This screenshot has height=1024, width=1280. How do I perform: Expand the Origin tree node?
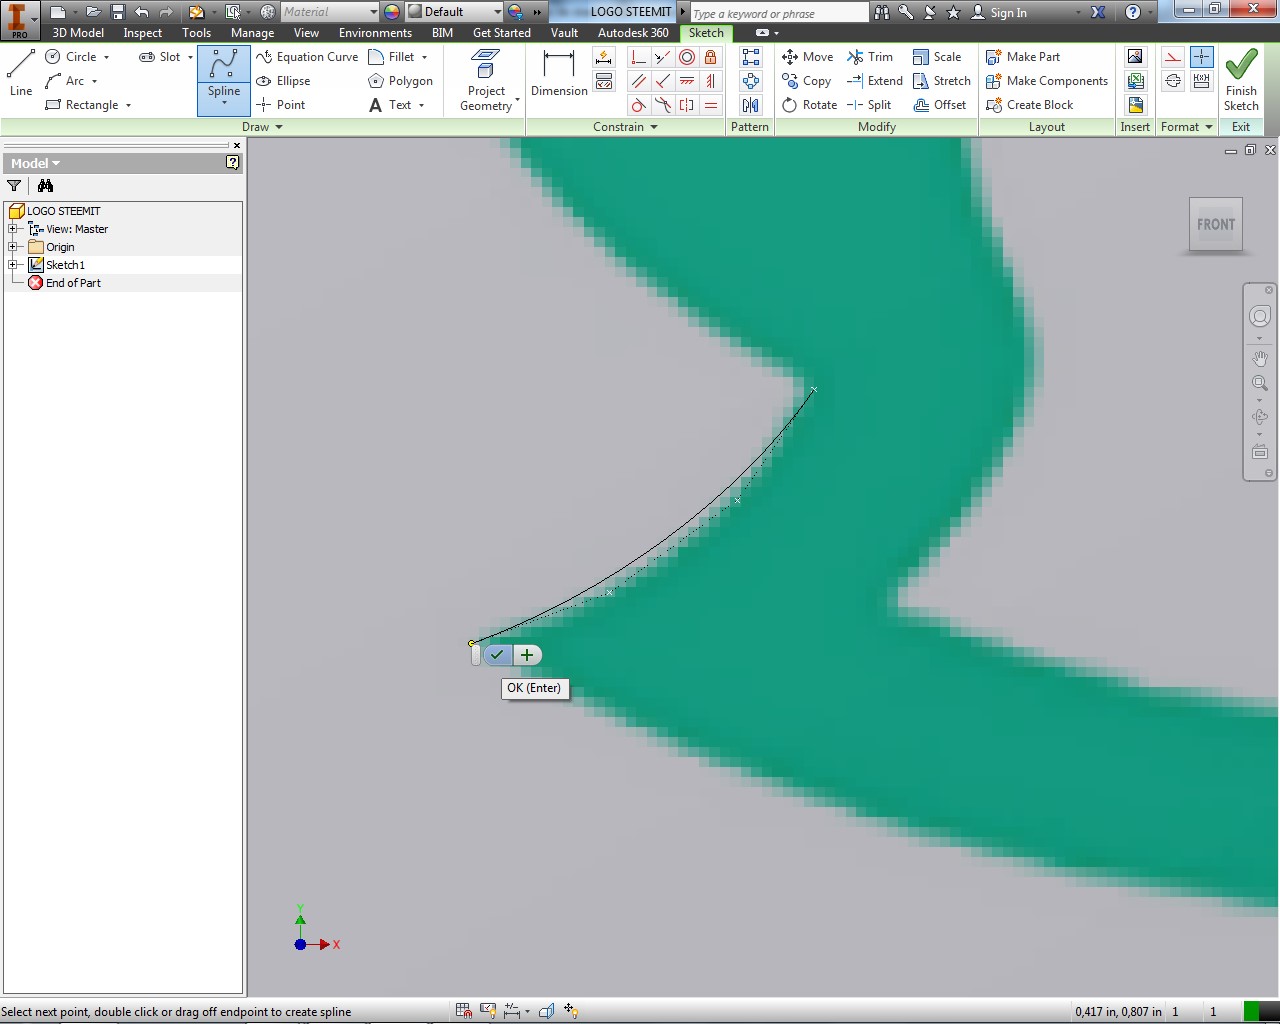tap(13, 247)
